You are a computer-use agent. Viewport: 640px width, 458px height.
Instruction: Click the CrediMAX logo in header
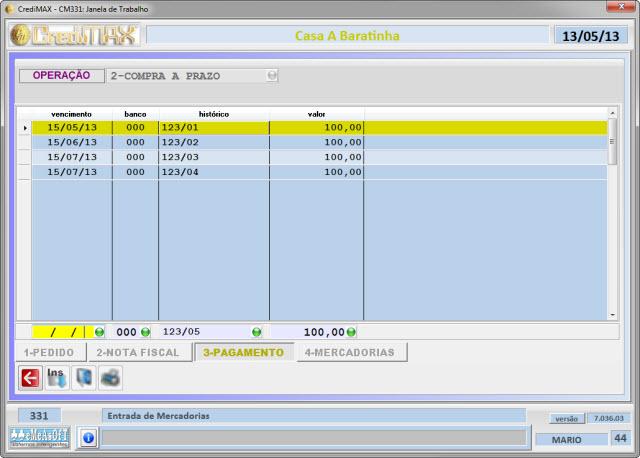pyautogui.click(x=73, y=36)
